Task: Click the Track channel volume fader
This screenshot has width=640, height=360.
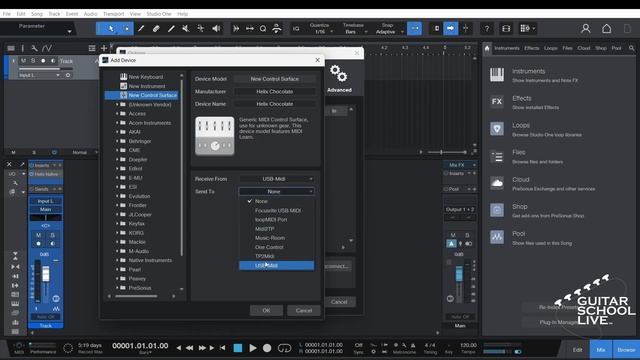Action: tap(46, 274)
